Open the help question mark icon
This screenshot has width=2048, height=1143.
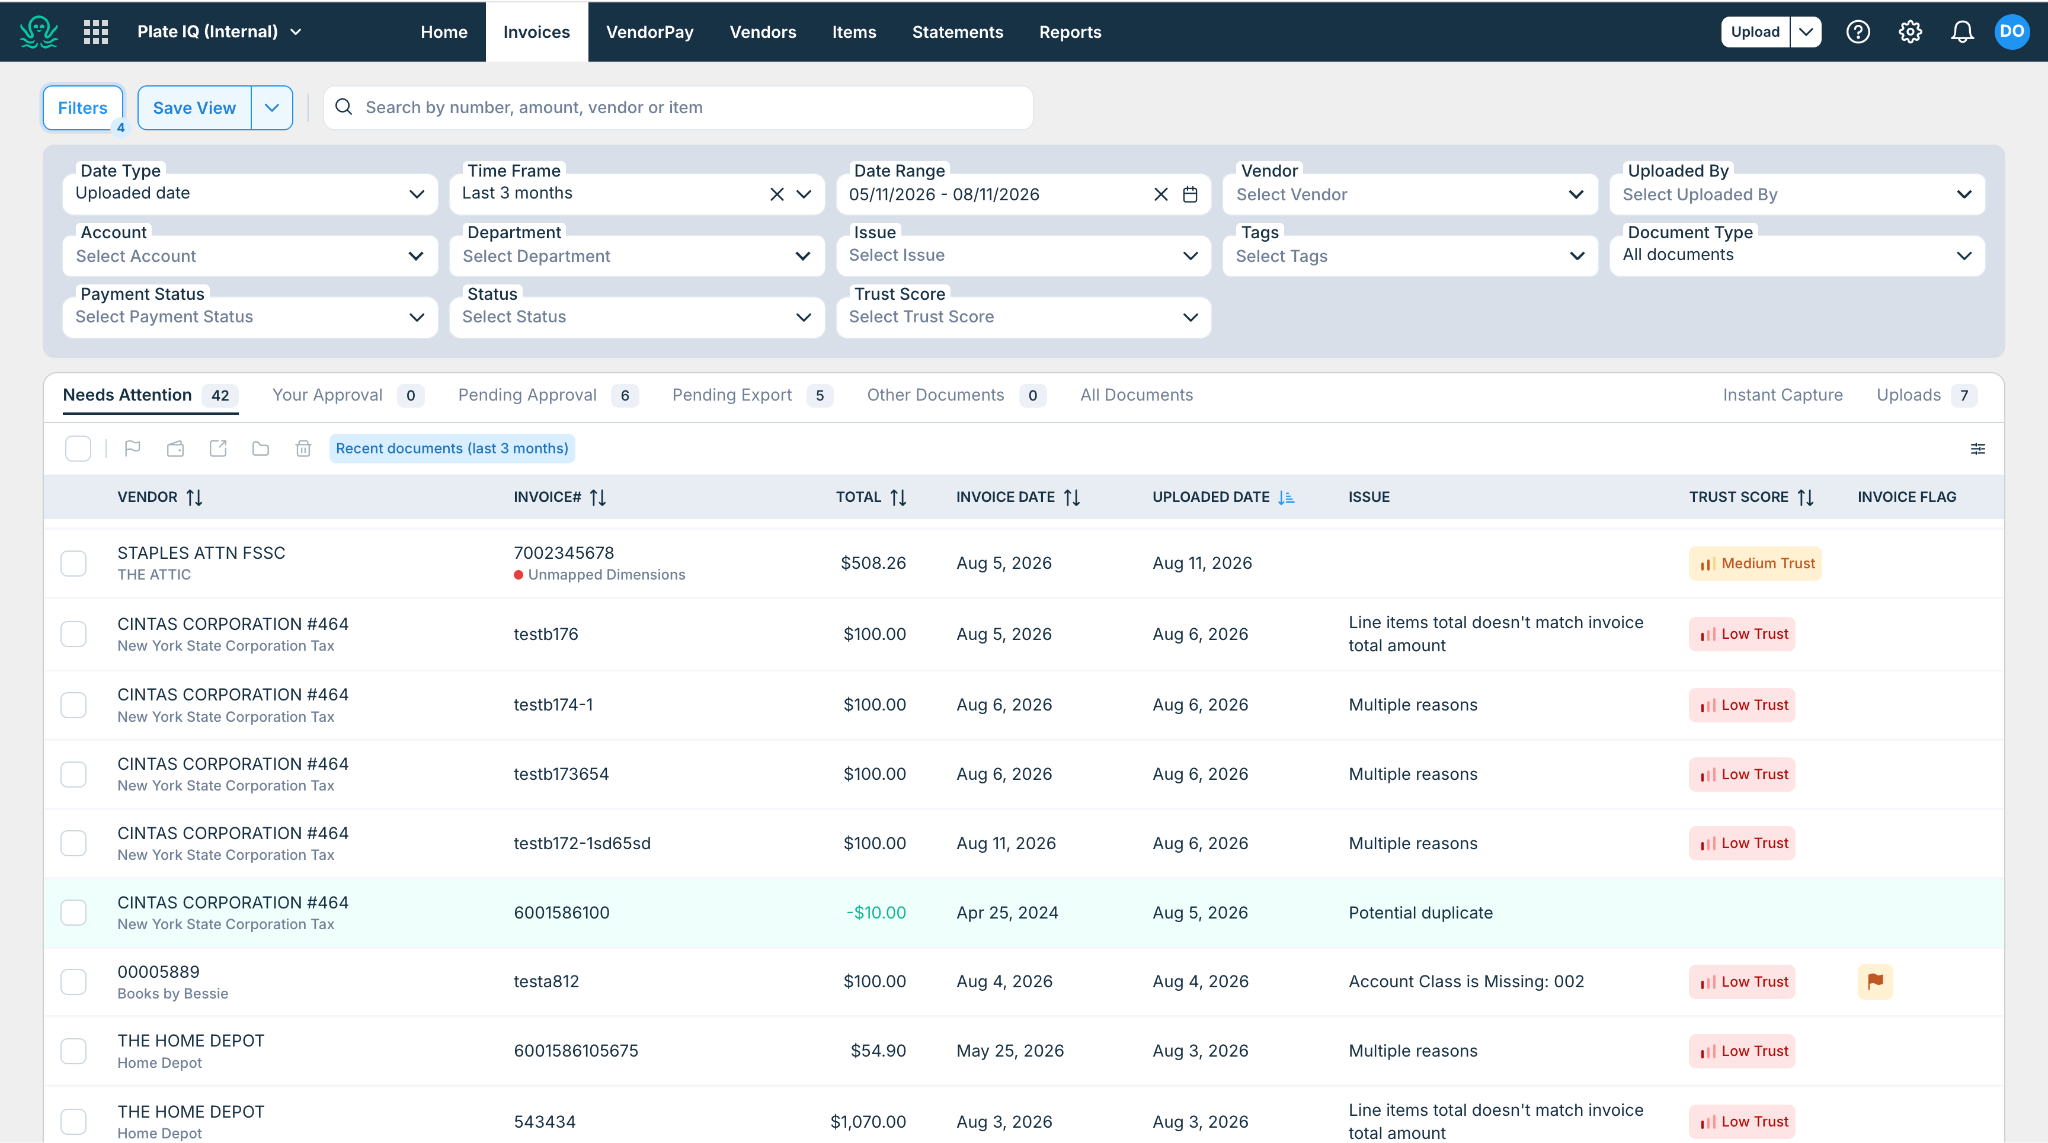(1858, 32)
